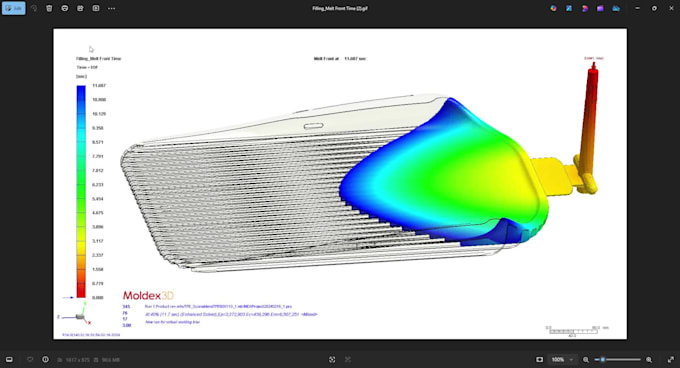The height and width of the screenshot is (368, 680).
Task: Click the zoom slider handle
Action: (x=602, y=359)
